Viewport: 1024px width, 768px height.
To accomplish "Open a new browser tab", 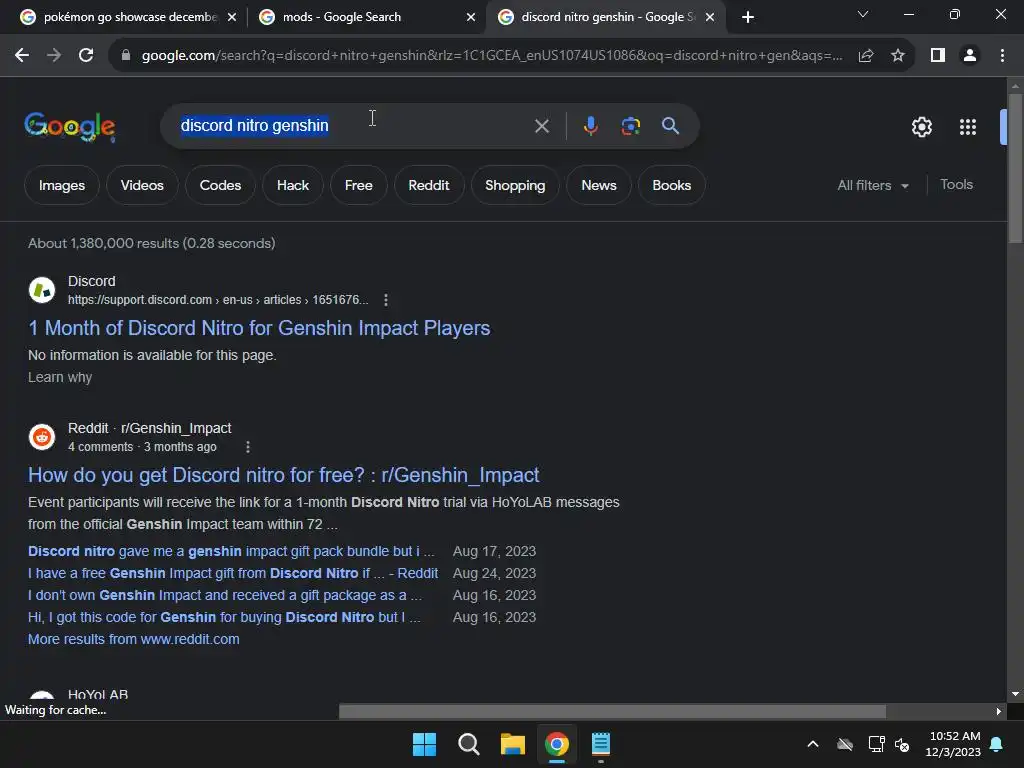I will 748,17.
